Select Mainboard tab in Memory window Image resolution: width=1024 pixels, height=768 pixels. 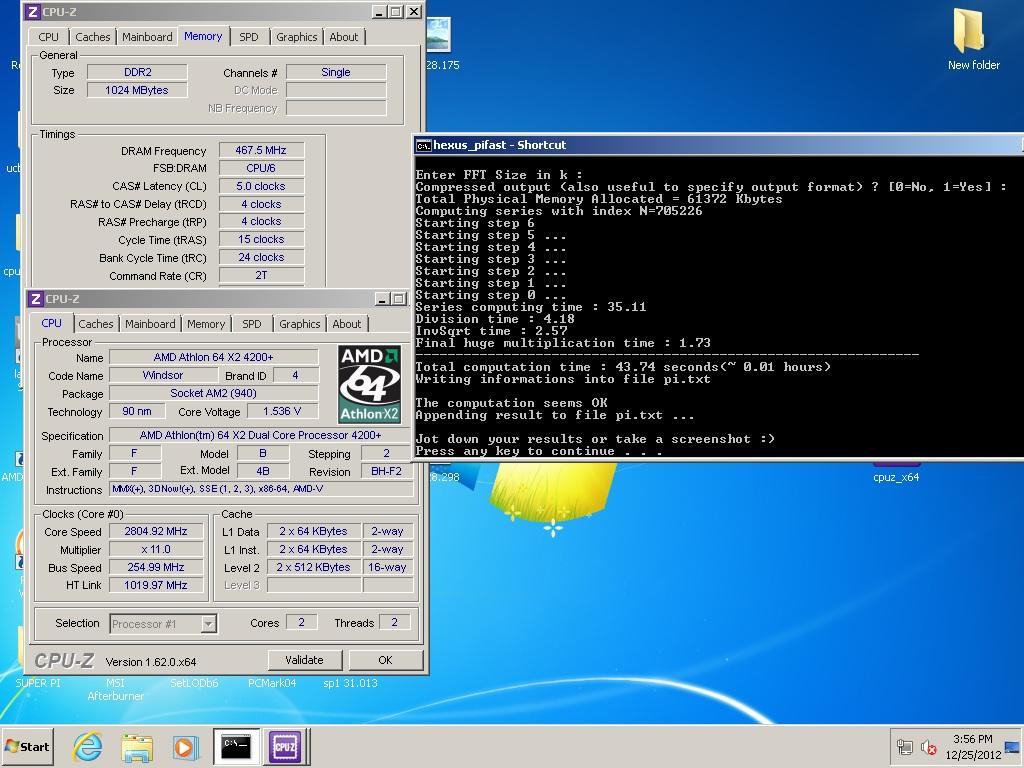coord(148,37)
